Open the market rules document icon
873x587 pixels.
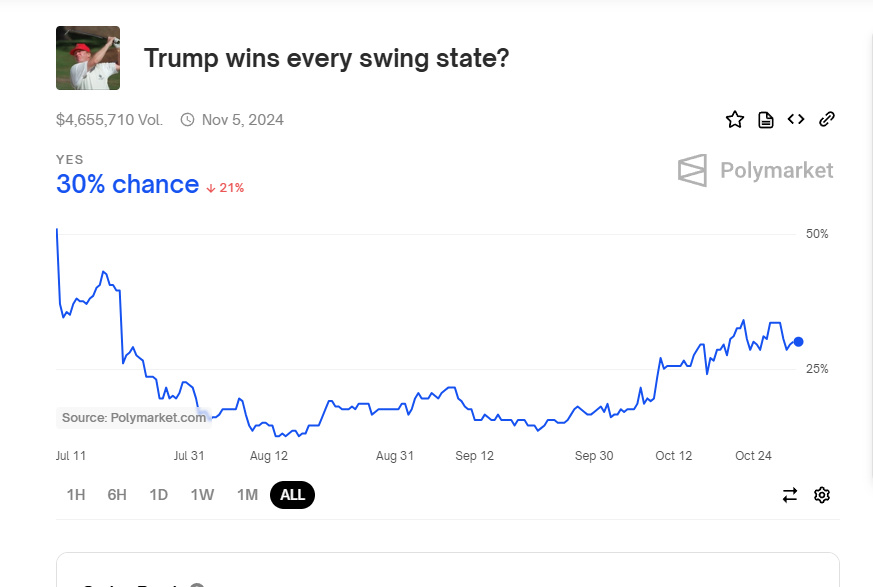click(766, 120)
